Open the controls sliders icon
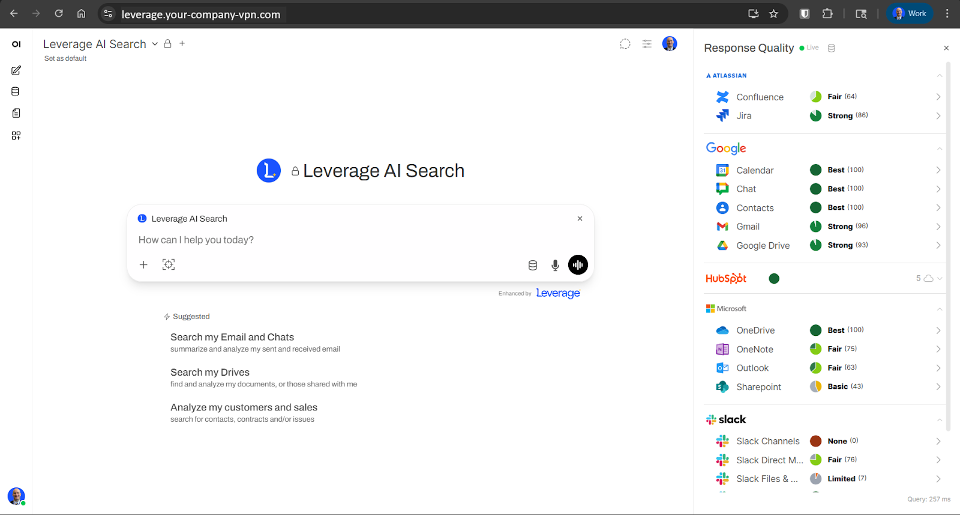 click(x=647, y=44)
